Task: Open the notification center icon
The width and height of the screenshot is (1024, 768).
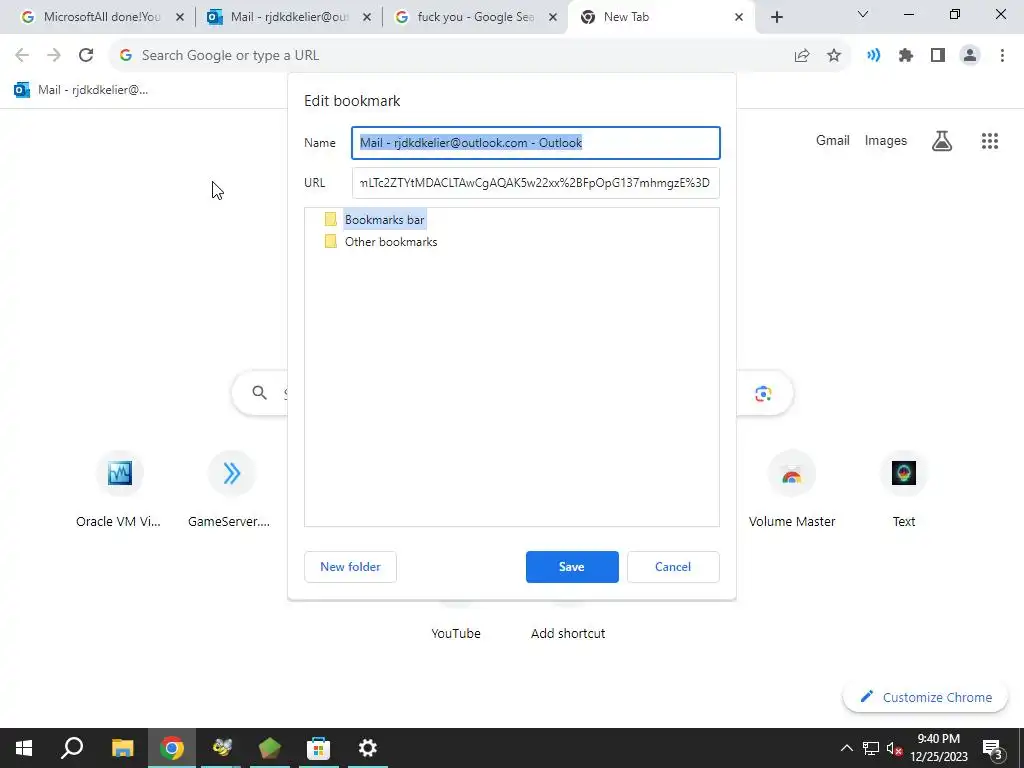Action: point(993,748)
